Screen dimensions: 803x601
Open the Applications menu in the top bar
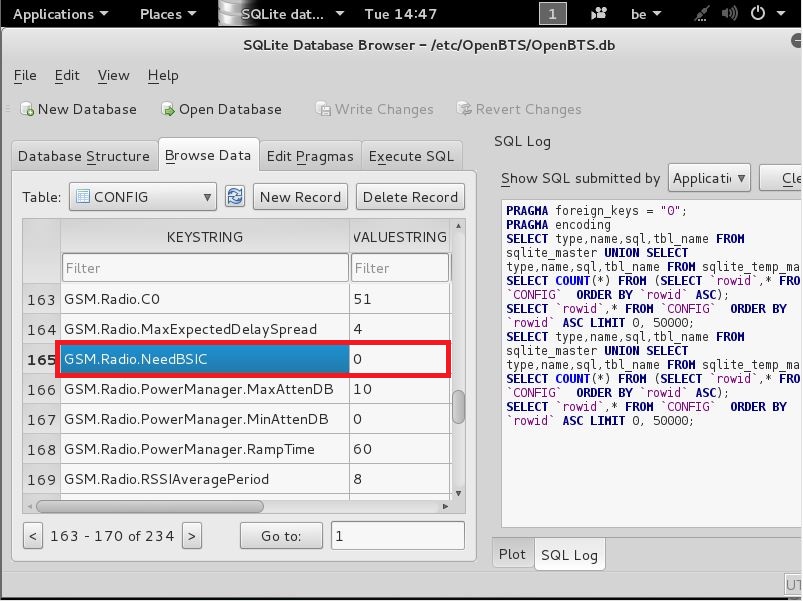tap(60, 14)
